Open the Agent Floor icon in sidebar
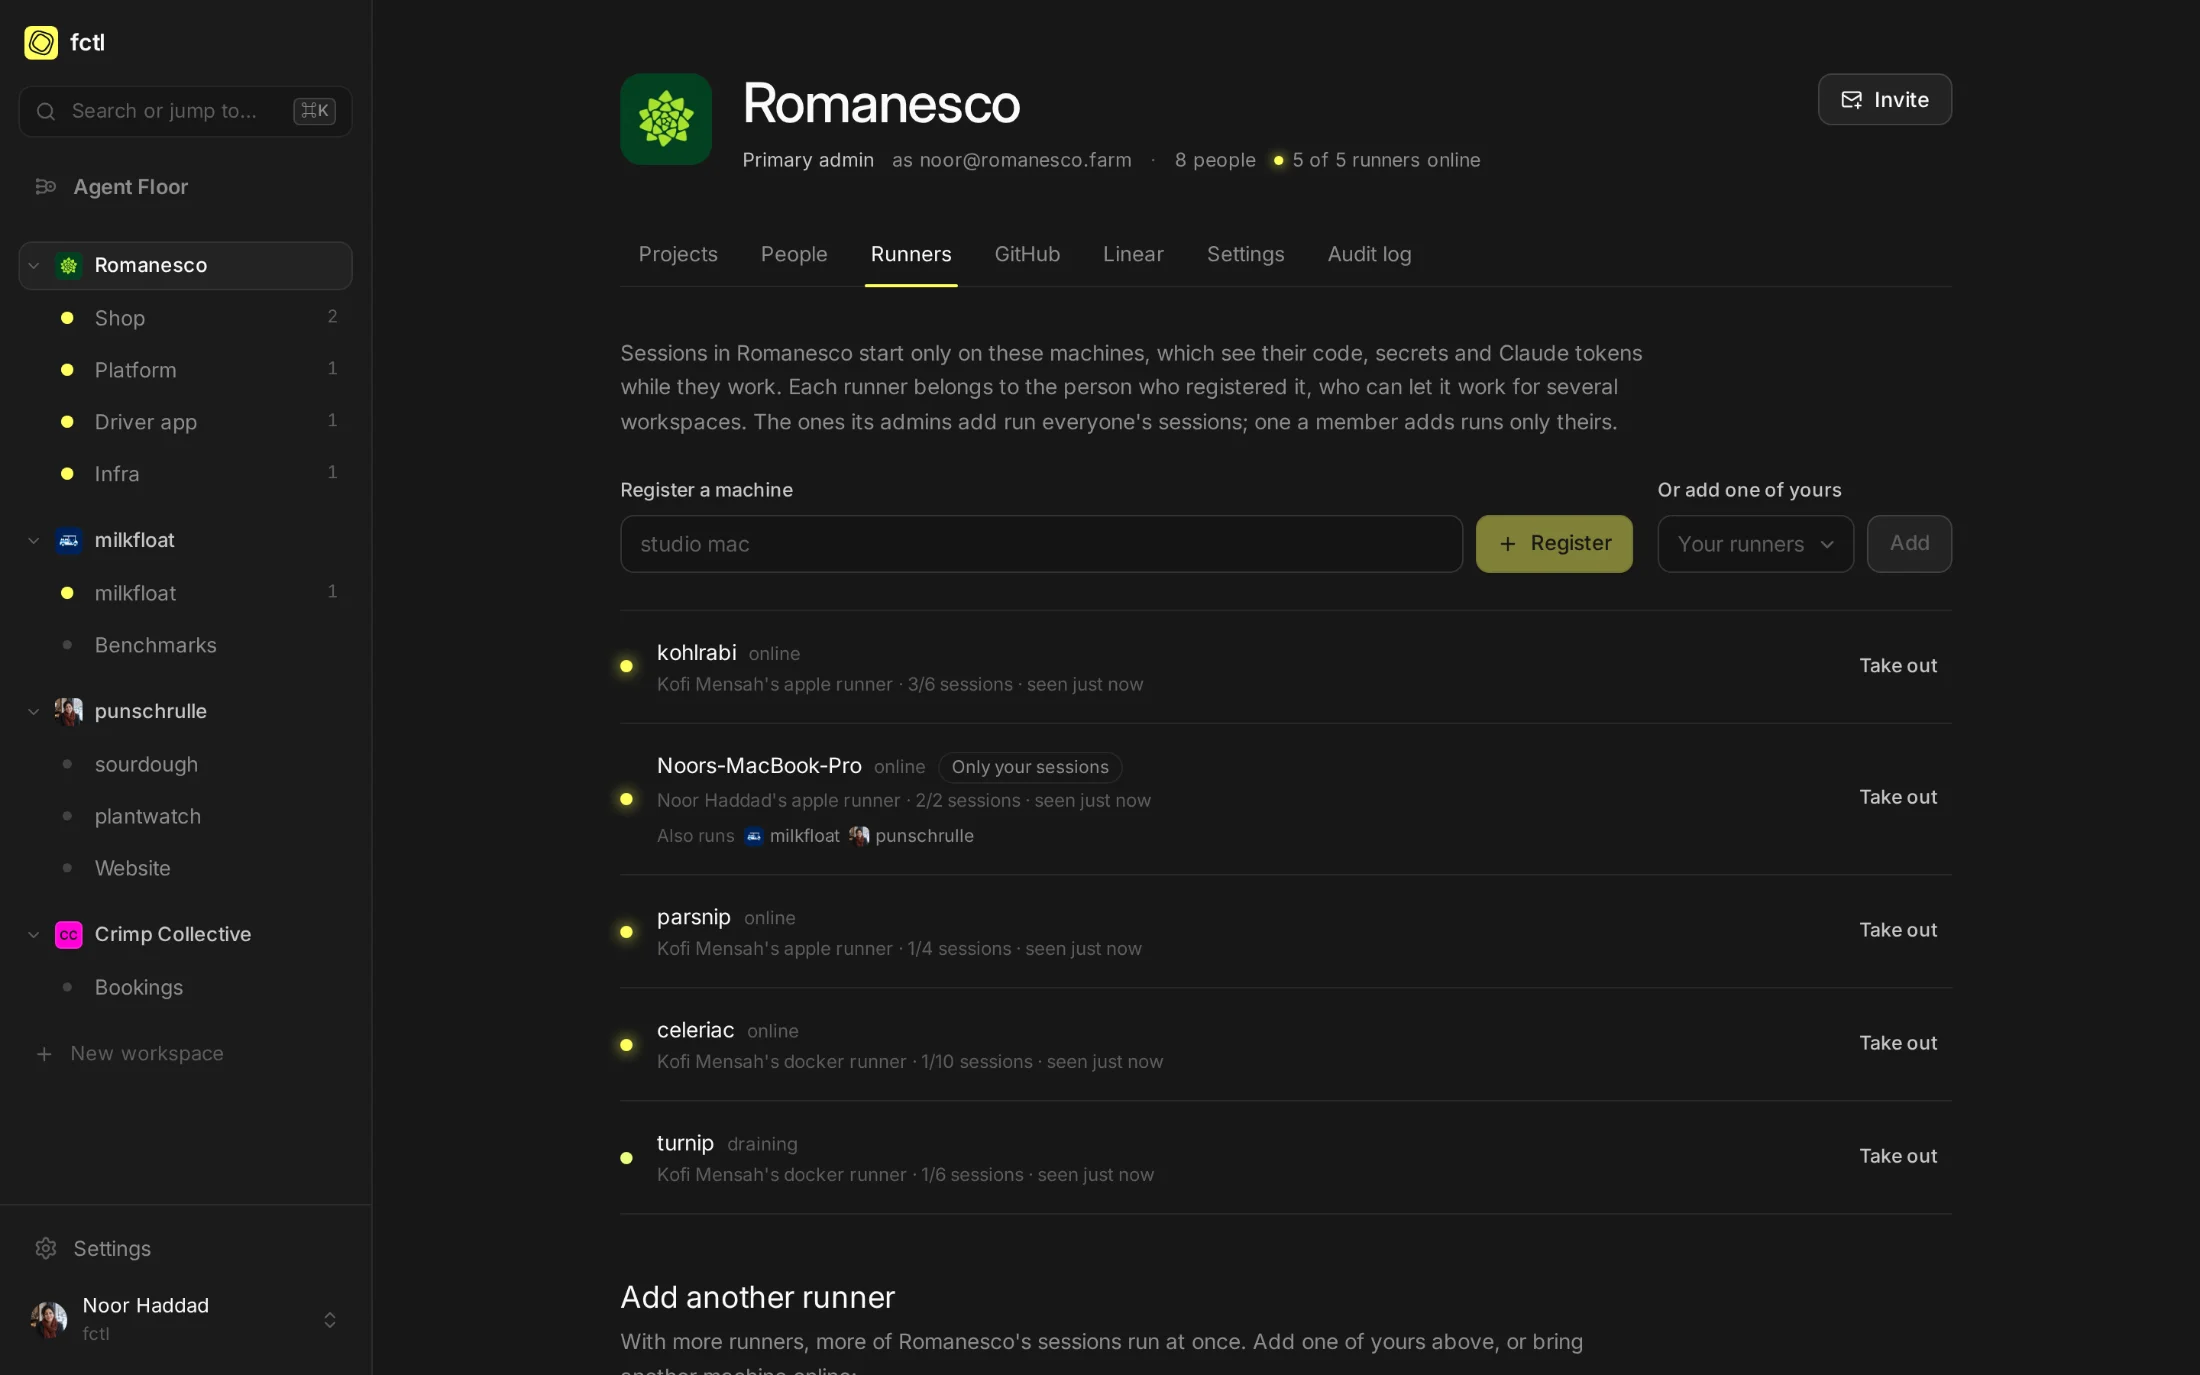This screenshot has width=2200, height=1375. point(45,187)
